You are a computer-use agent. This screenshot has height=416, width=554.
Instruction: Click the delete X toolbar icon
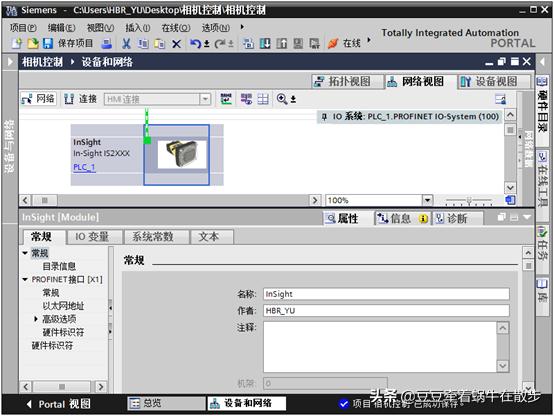pos(176,44)
